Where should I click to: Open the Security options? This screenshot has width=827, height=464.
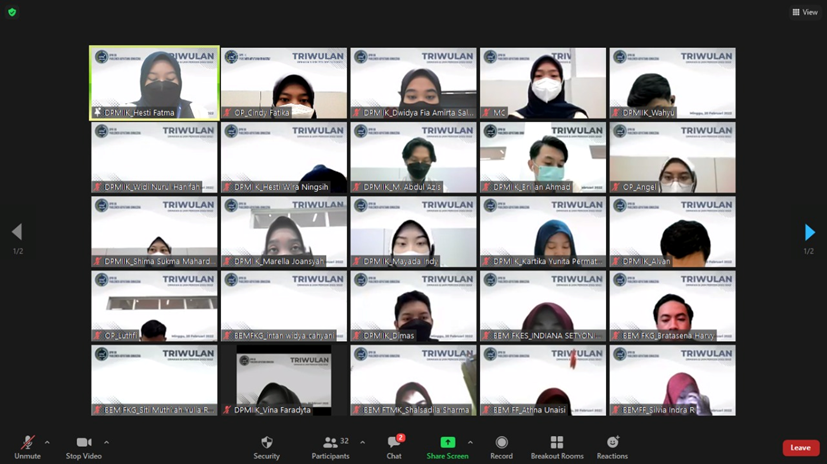pos(266,446)
